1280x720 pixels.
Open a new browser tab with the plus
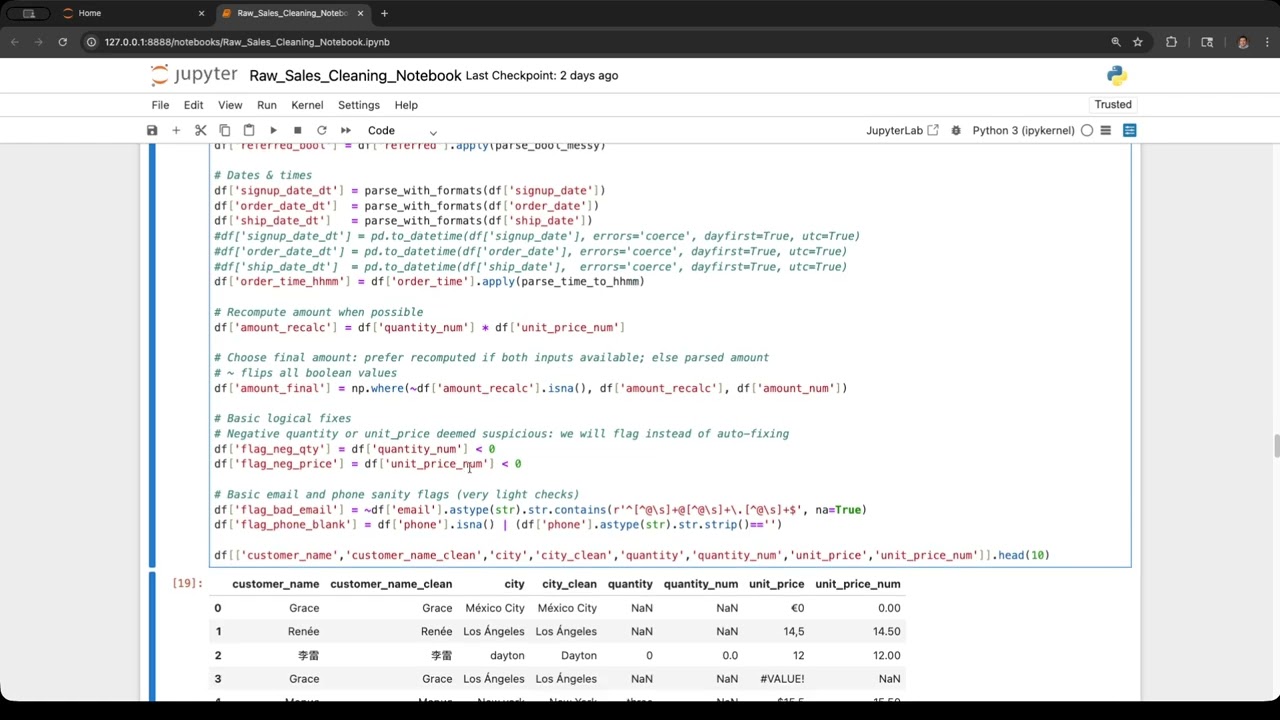(384, 13)
